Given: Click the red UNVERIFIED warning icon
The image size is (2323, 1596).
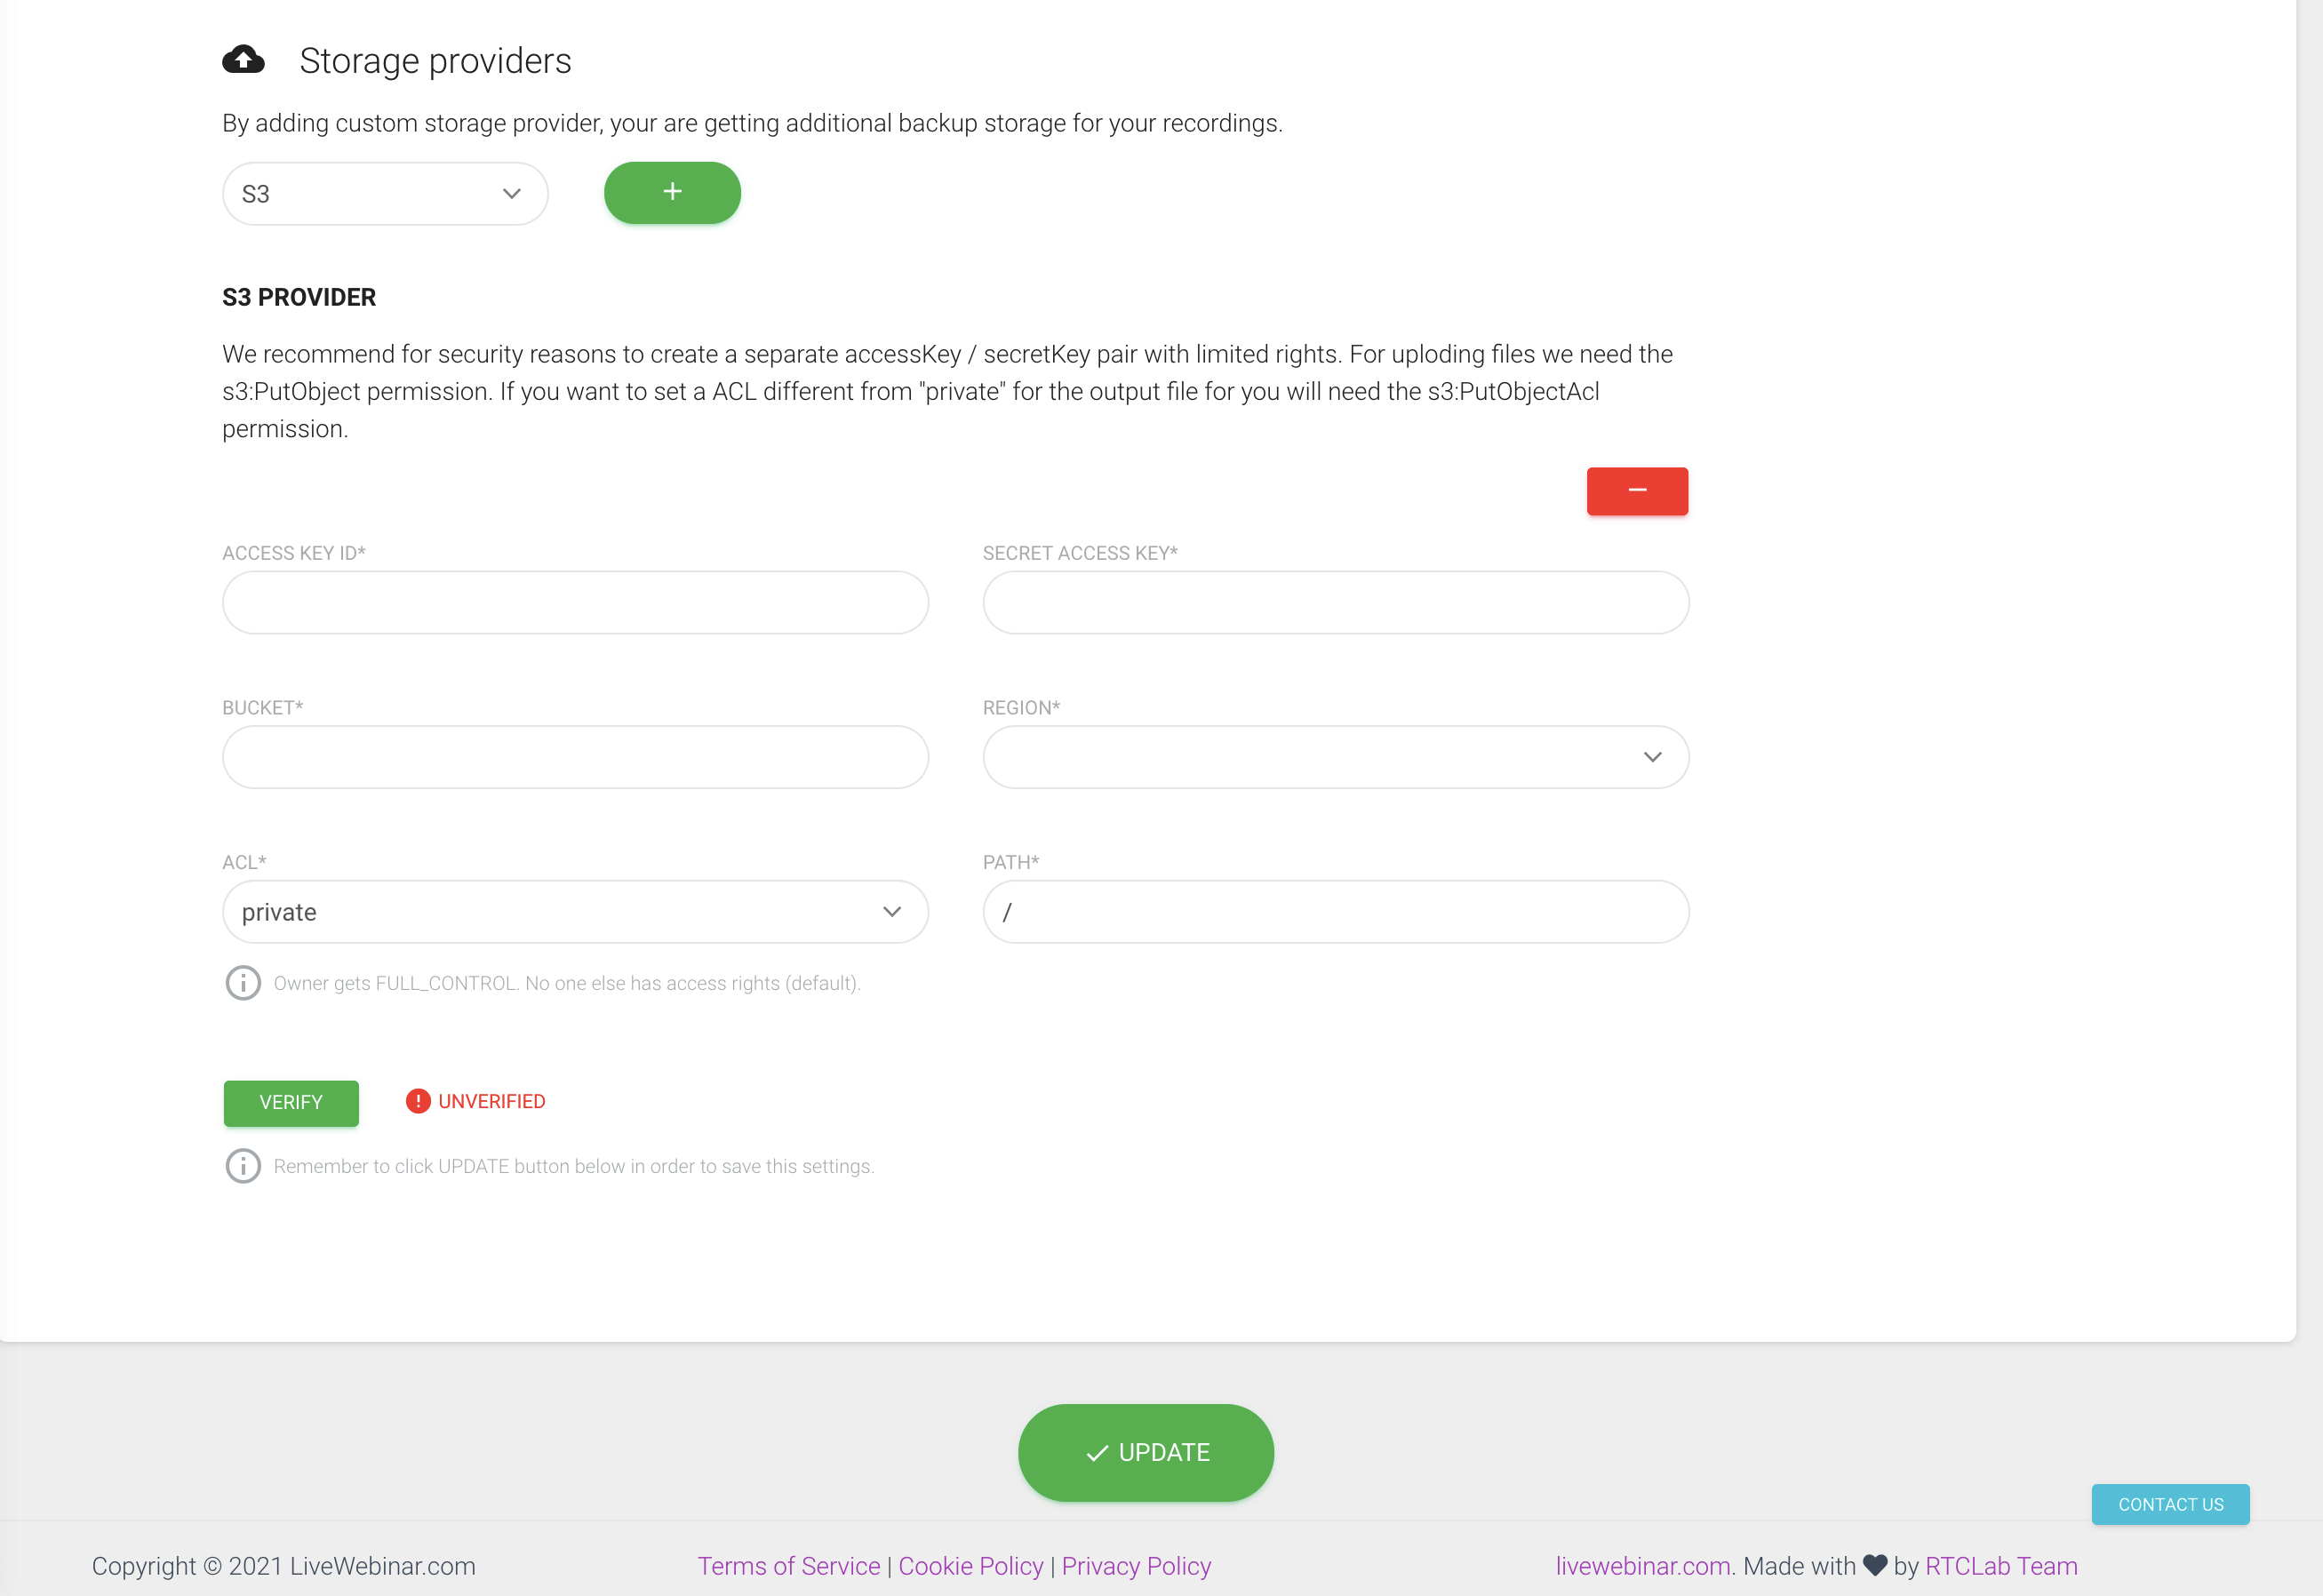Looking at the screenshot, I should click(418, 1101).
